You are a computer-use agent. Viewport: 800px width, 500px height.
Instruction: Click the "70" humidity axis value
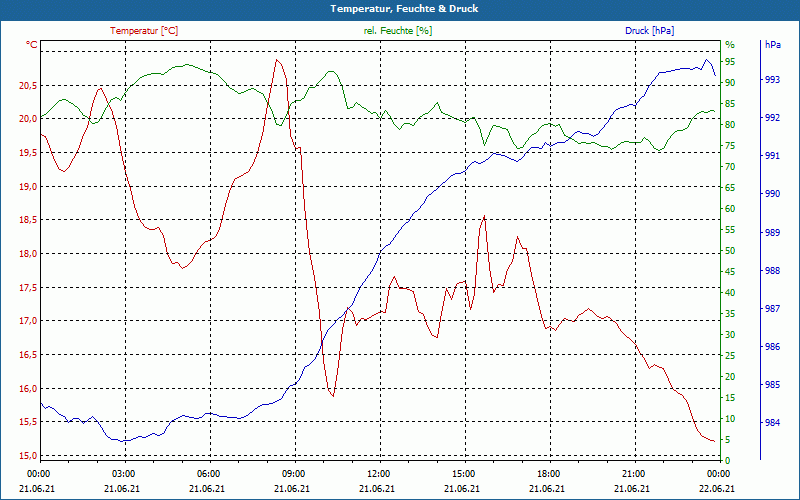pyautogui.click(x=730, y=167)
